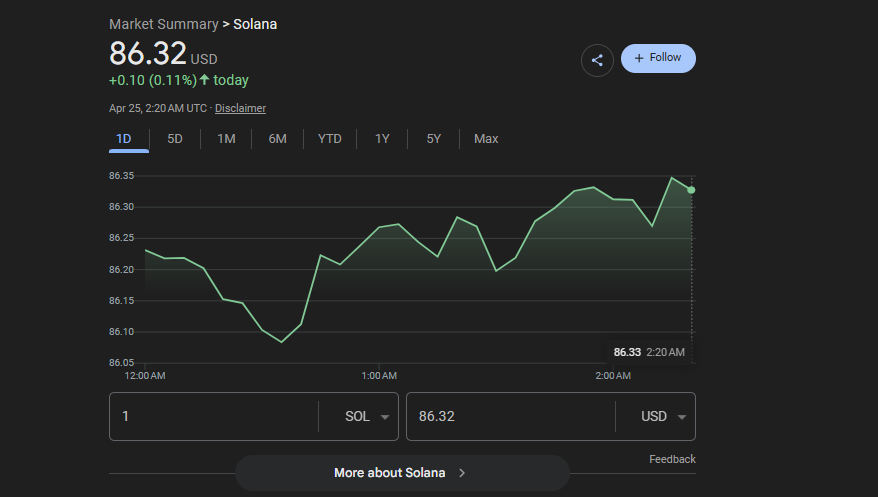Select the 1D time range tab
Image resolution: width=878 pixels, height=497 pixels.
coord(124,139)
